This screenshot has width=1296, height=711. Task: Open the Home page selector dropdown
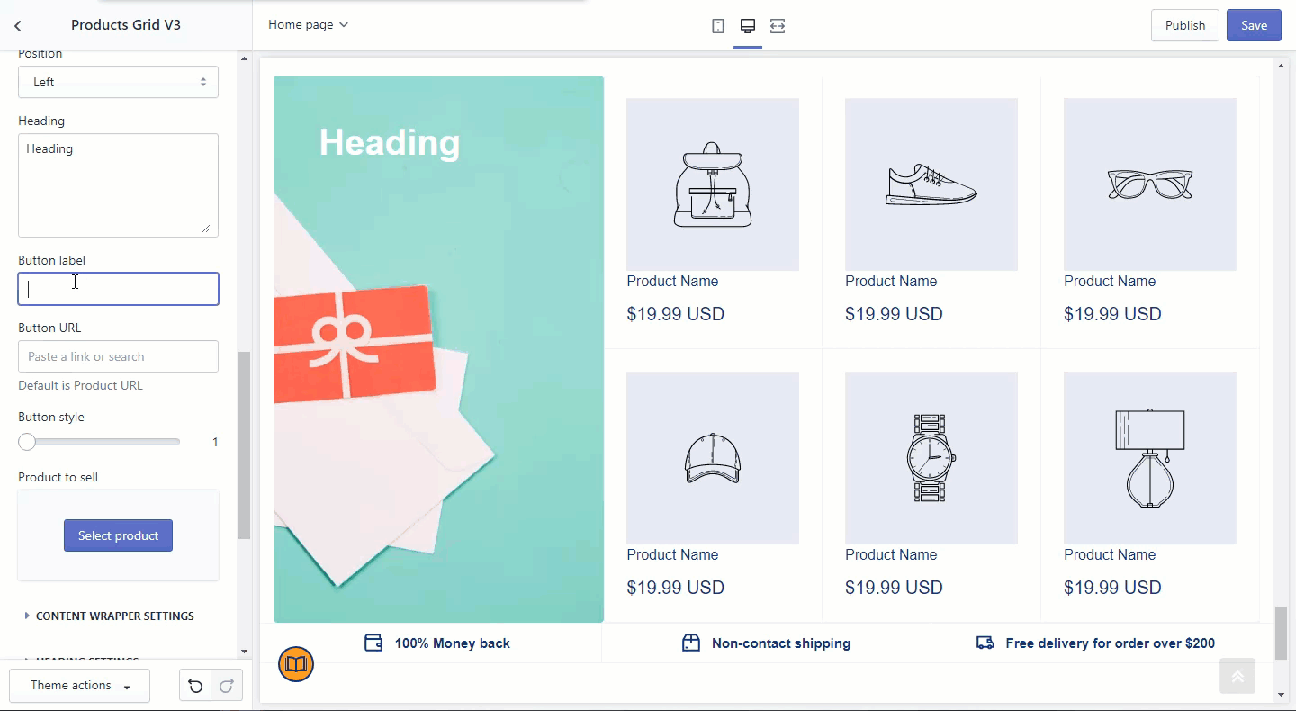[307, 25]
